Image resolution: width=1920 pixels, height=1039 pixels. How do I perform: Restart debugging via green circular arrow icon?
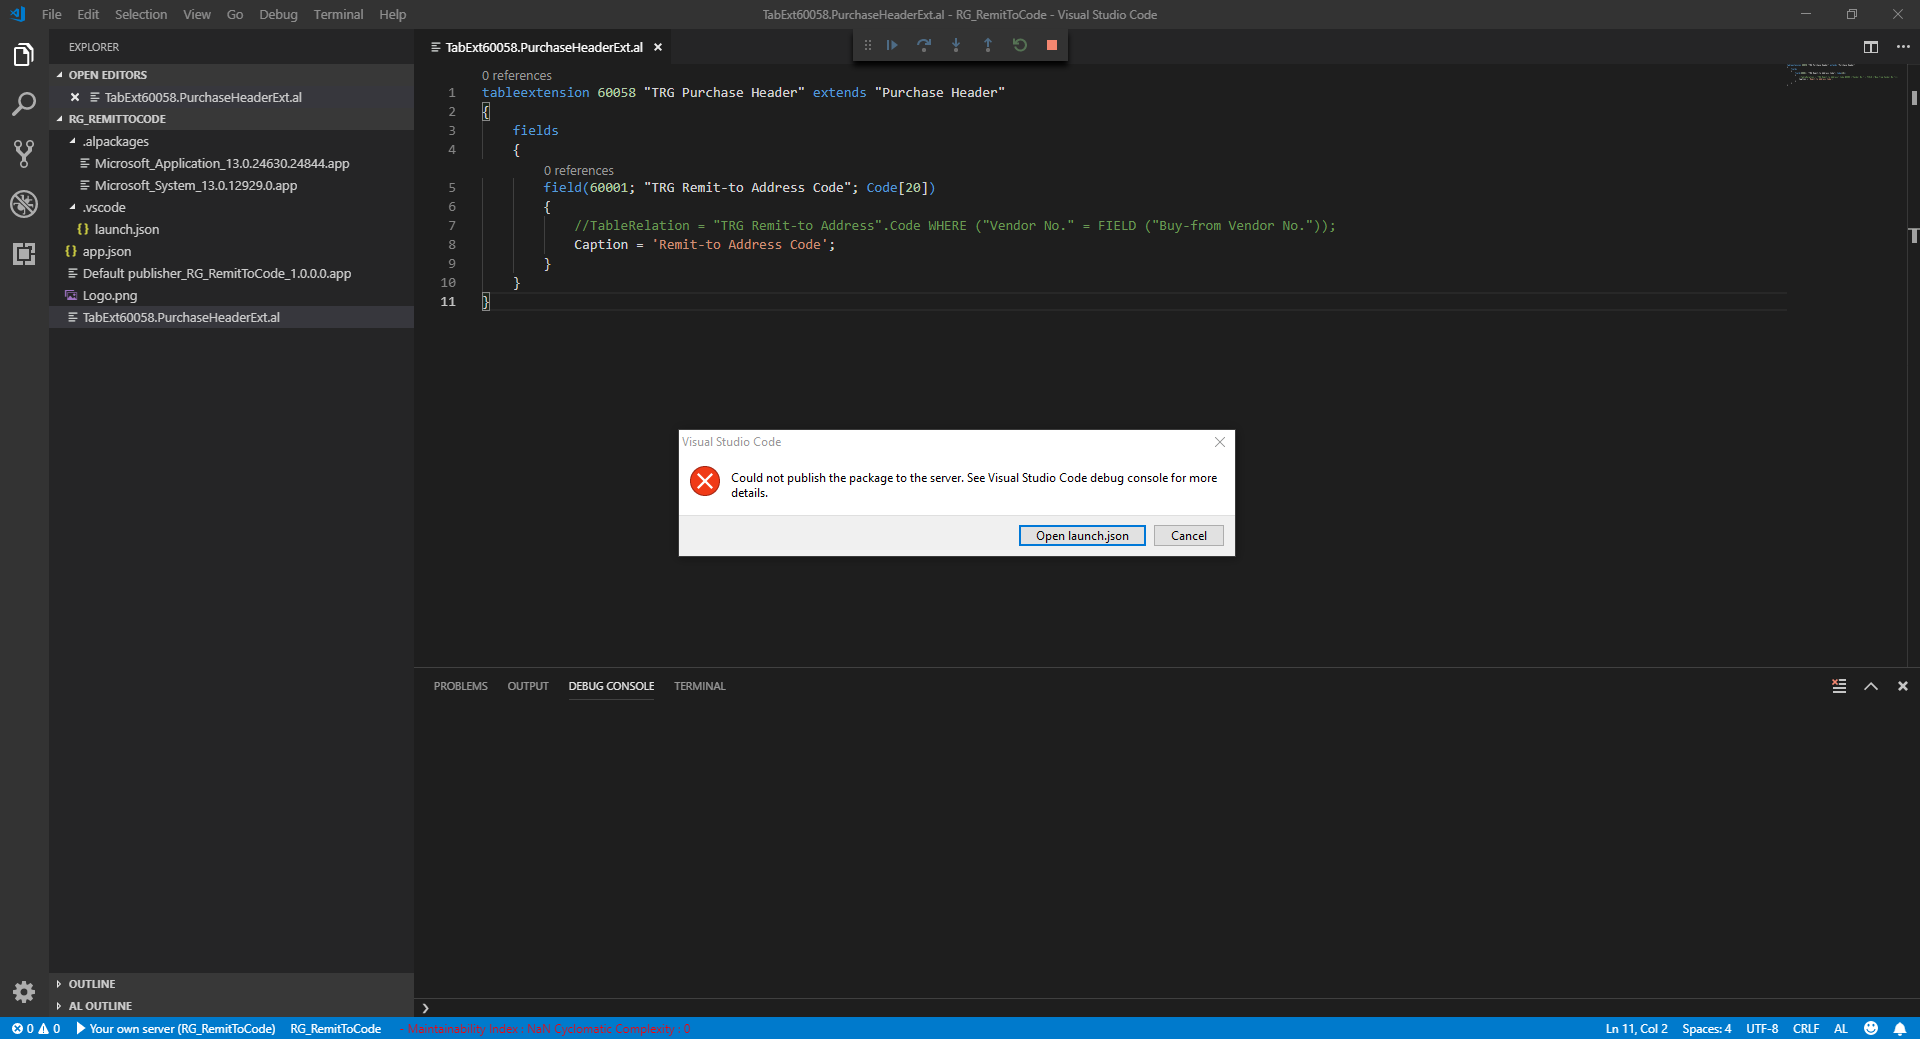coord(1020,45)
